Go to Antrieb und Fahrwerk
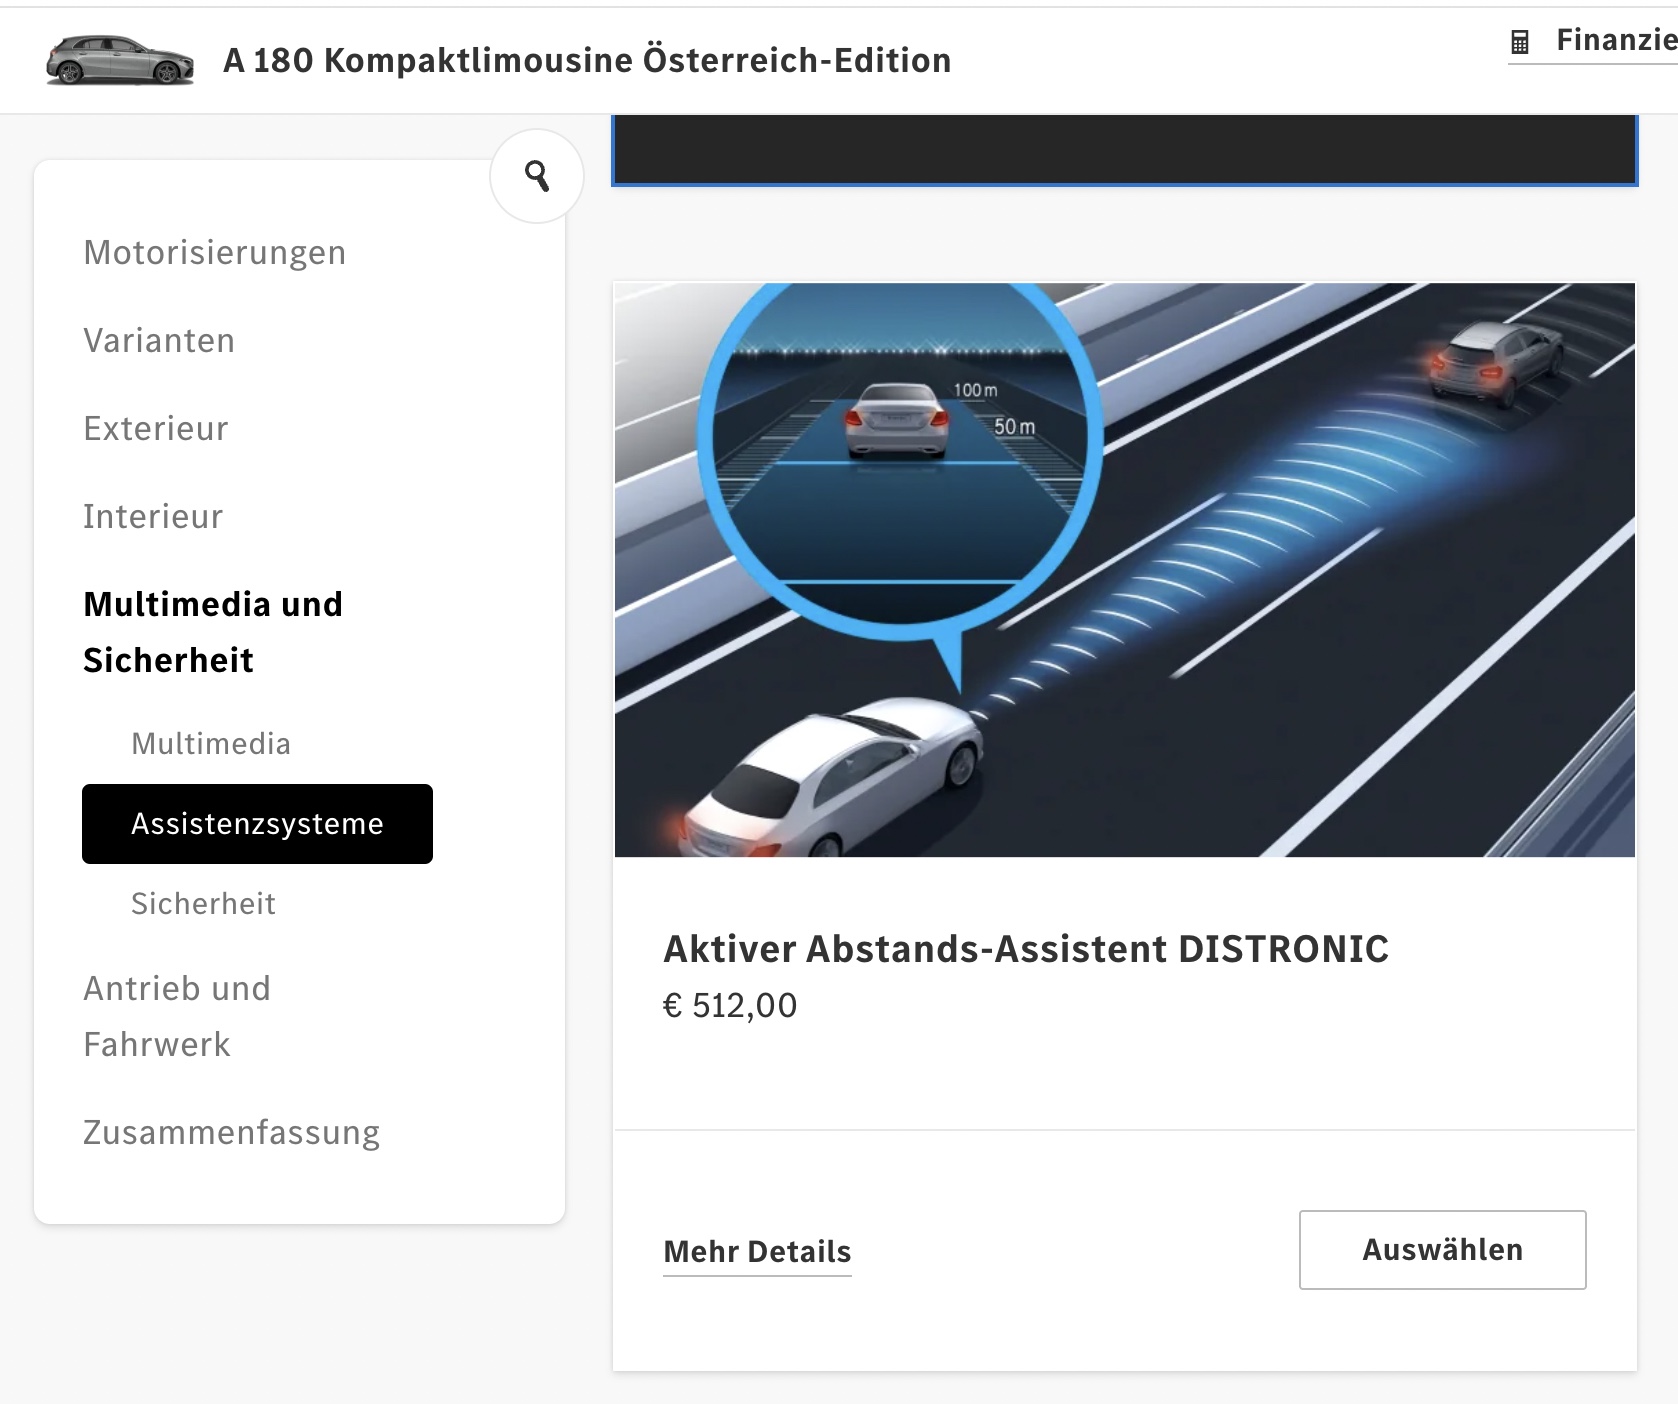The height and width of the screenshot is (1404, 1678). point(177,1016)
